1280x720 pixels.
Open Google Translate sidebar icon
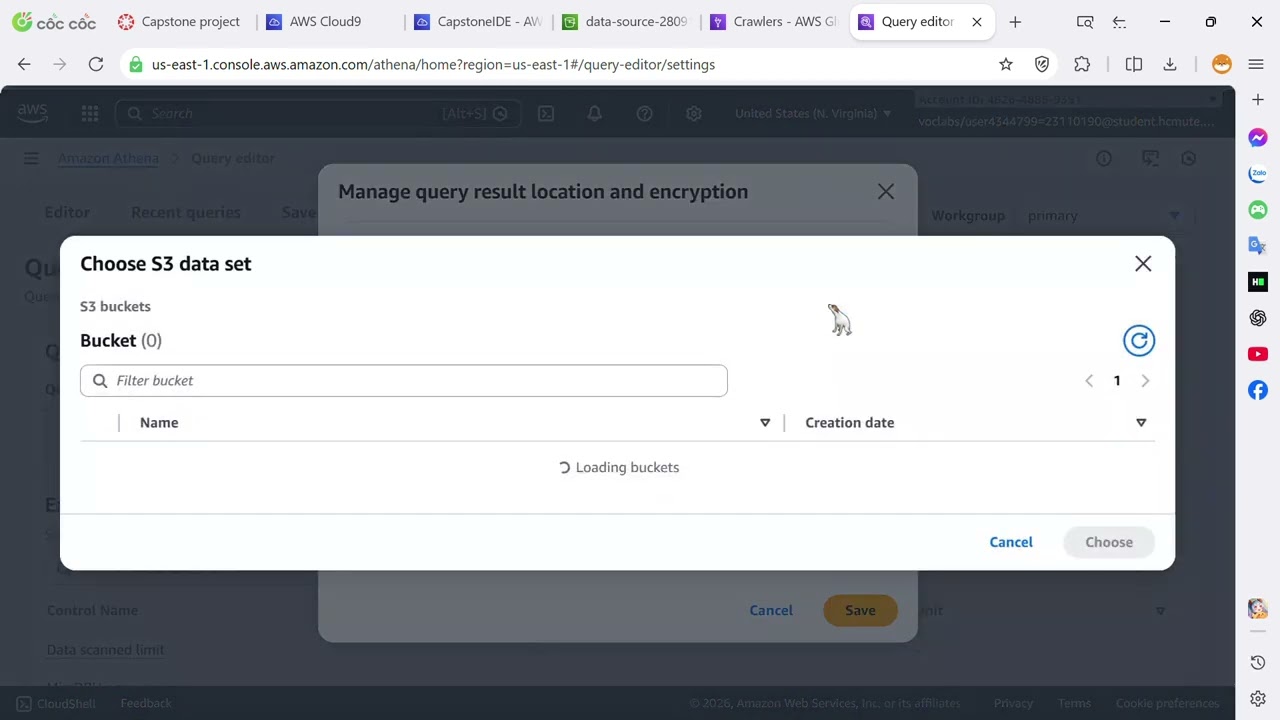click(1258, 246)
